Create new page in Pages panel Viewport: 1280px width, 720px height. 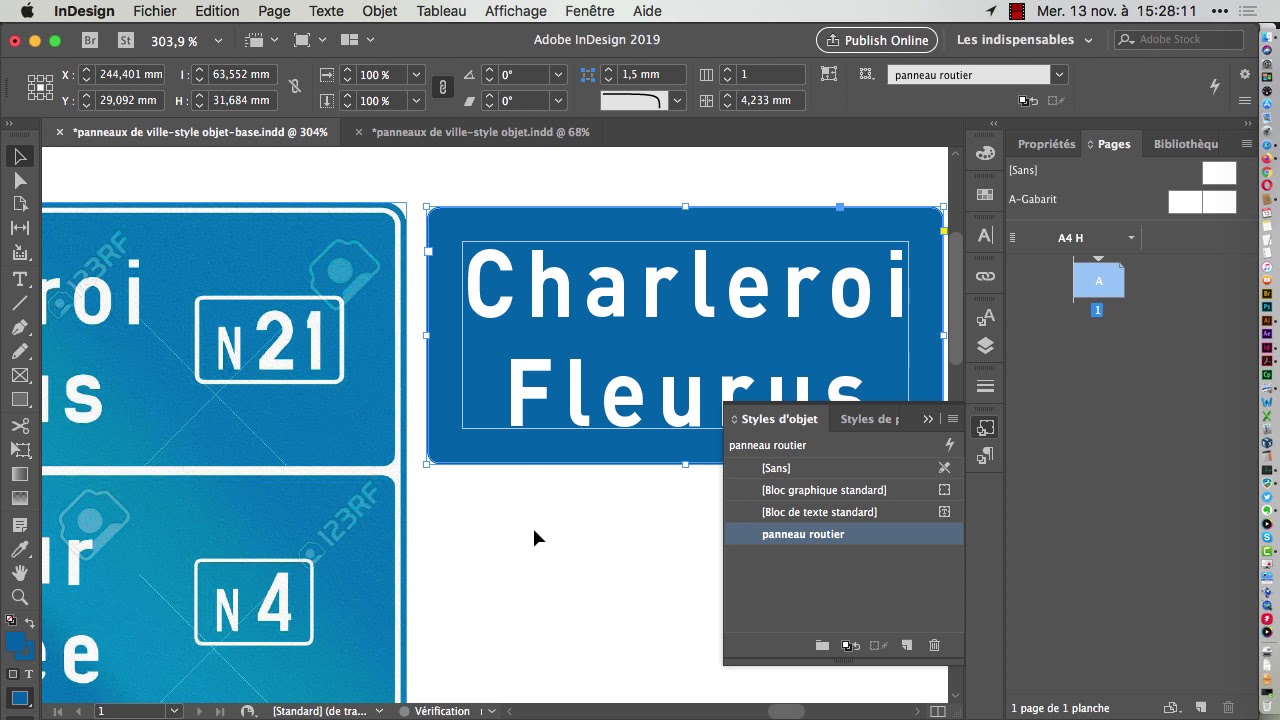pyautogui.click(x=1201, y=708)
